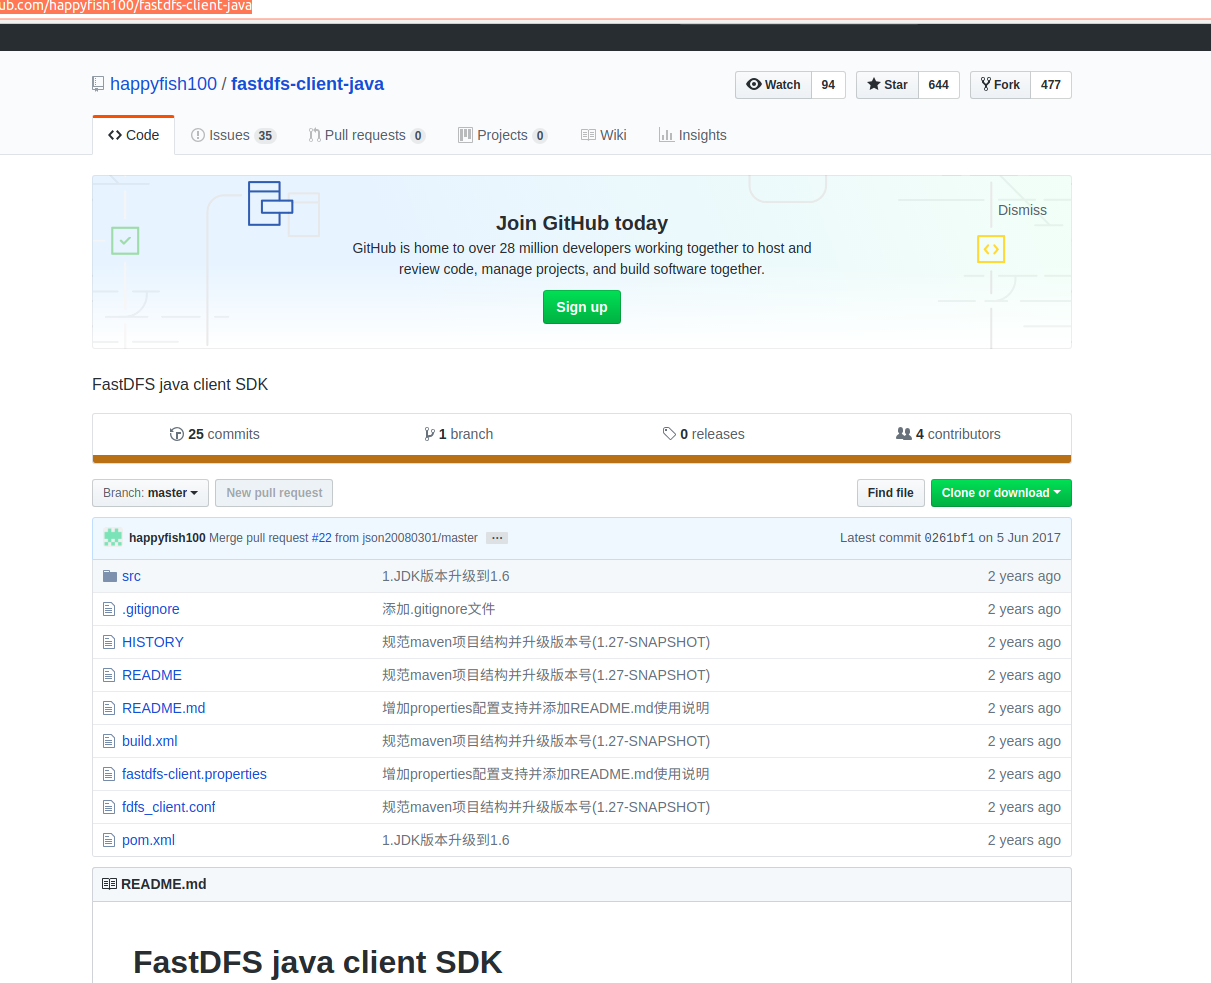Expand the commit message ellipsis button
1211x983 pixels.
click(x=497, y=538)
